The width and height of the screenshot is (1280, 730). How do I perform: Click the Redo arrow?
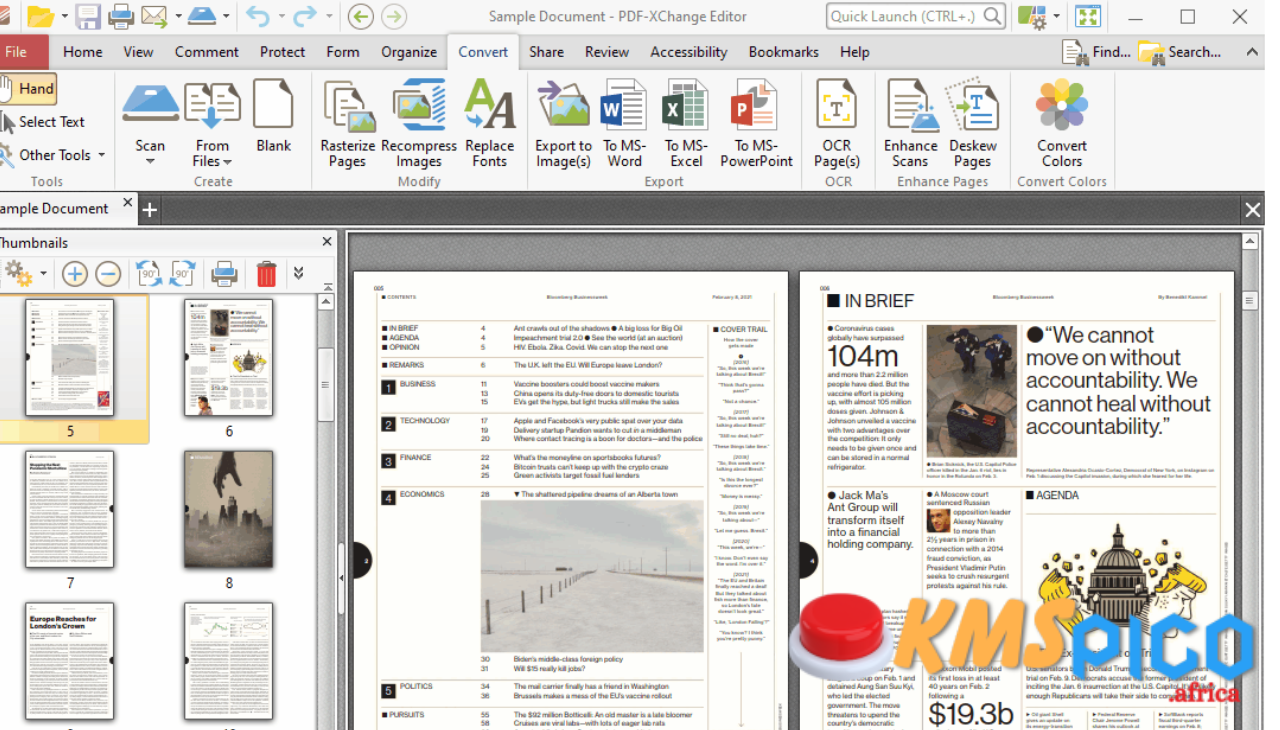[304, 16]
